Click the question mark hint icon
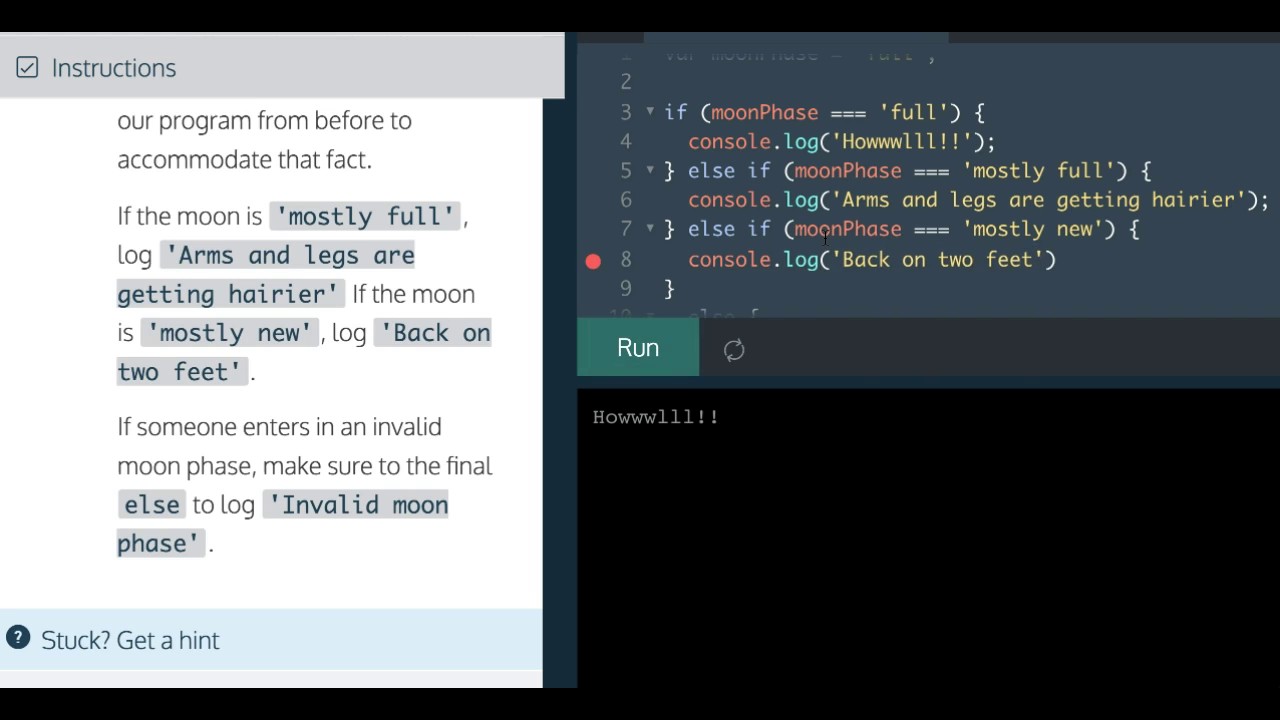 tap(17, 638)
